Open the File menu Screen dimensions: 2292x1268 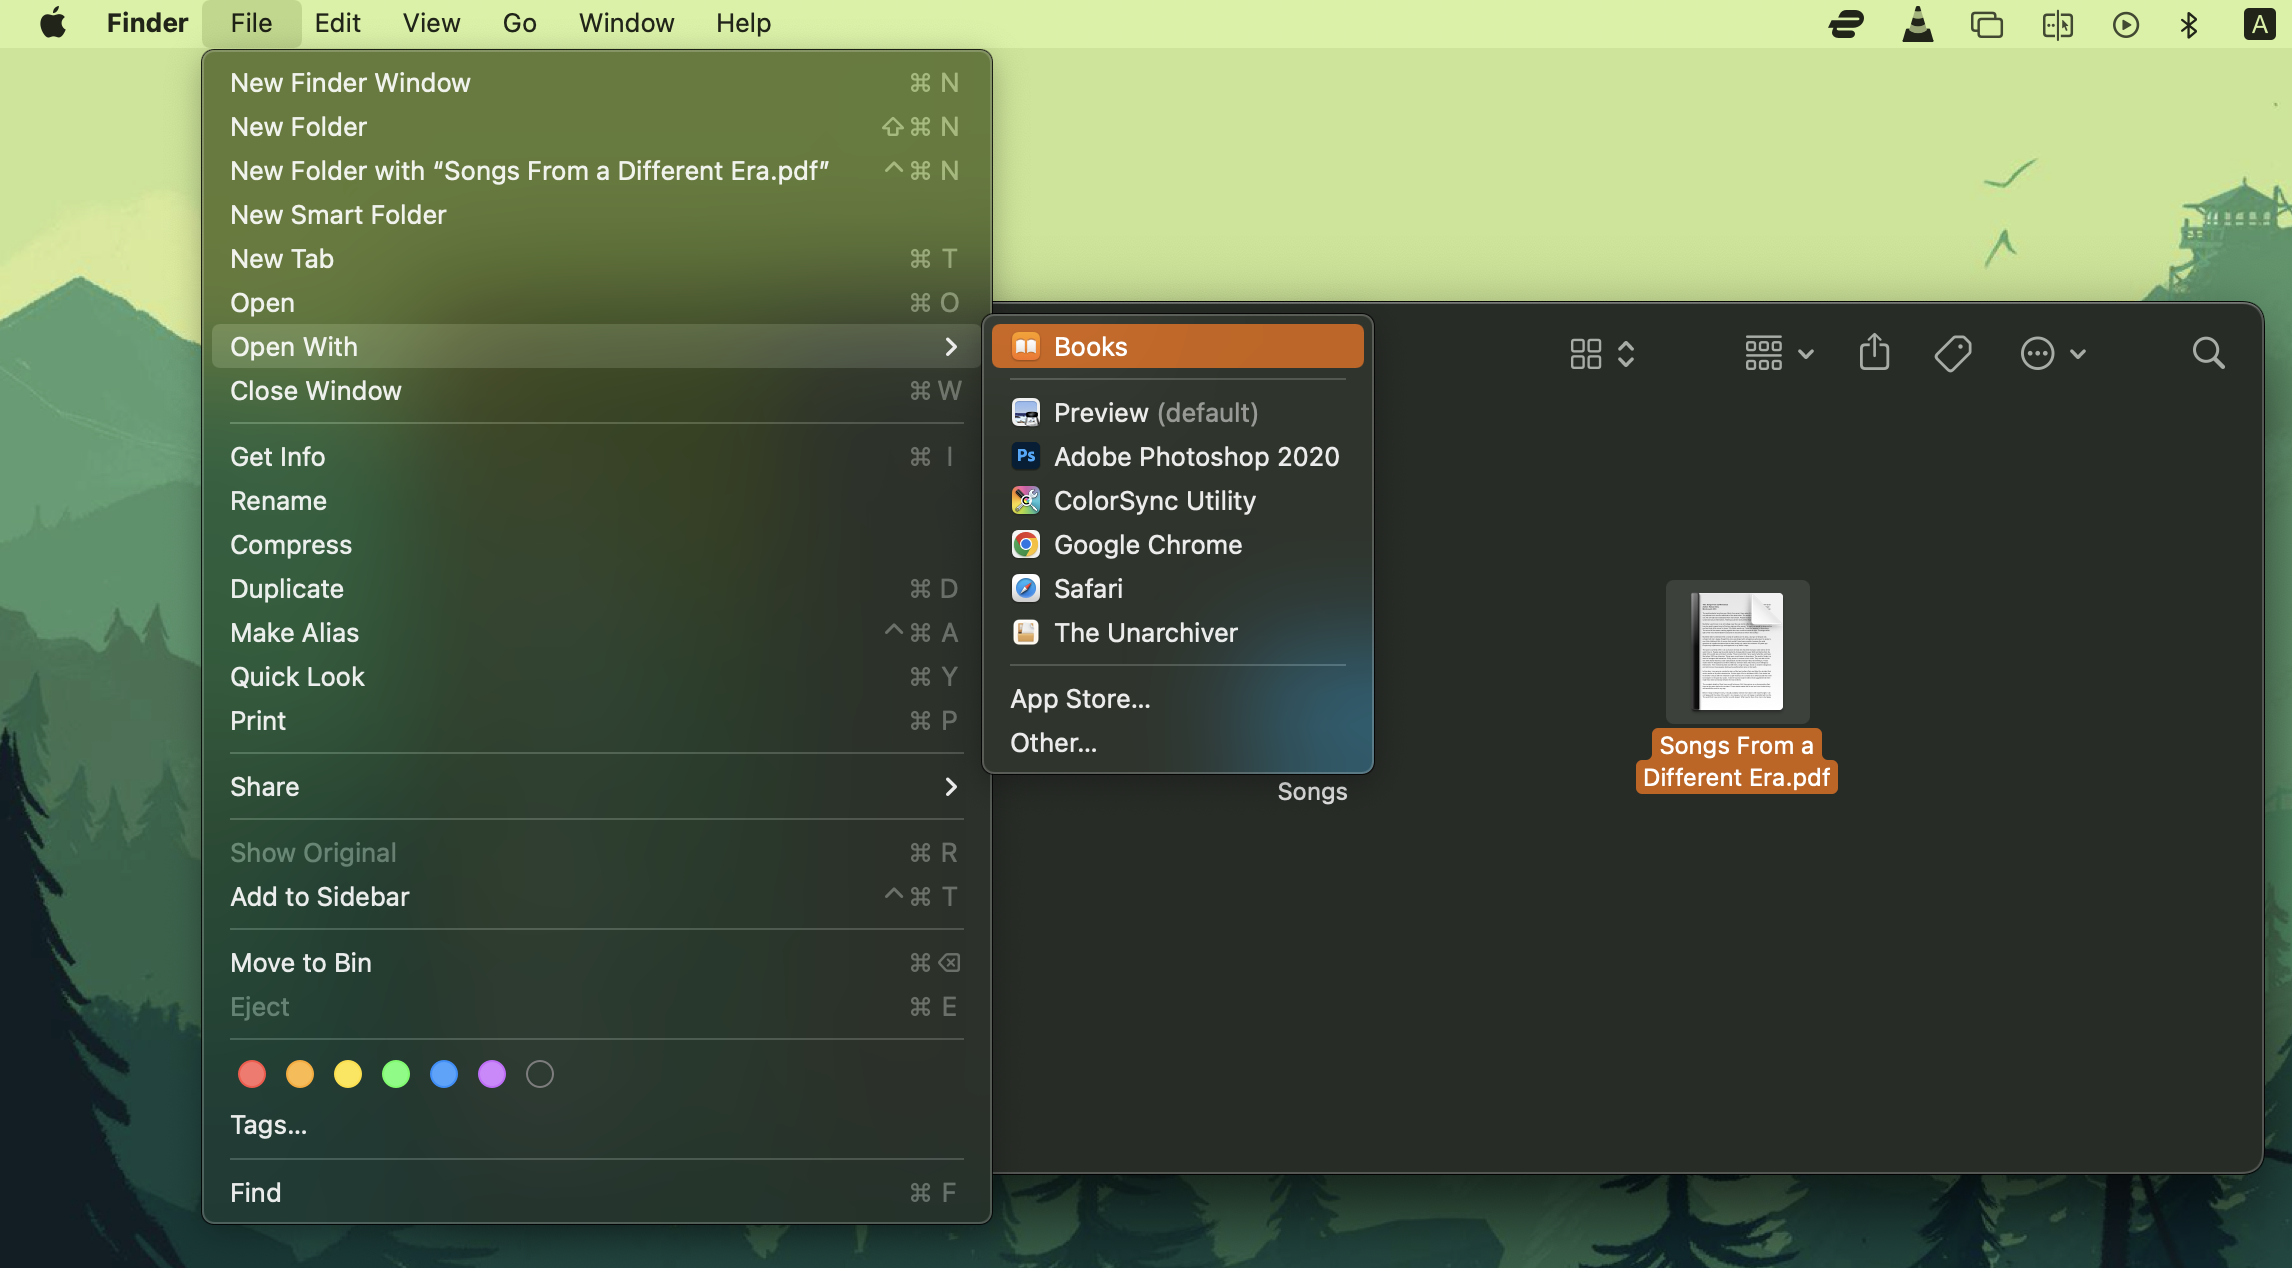(x=251, y=23)
